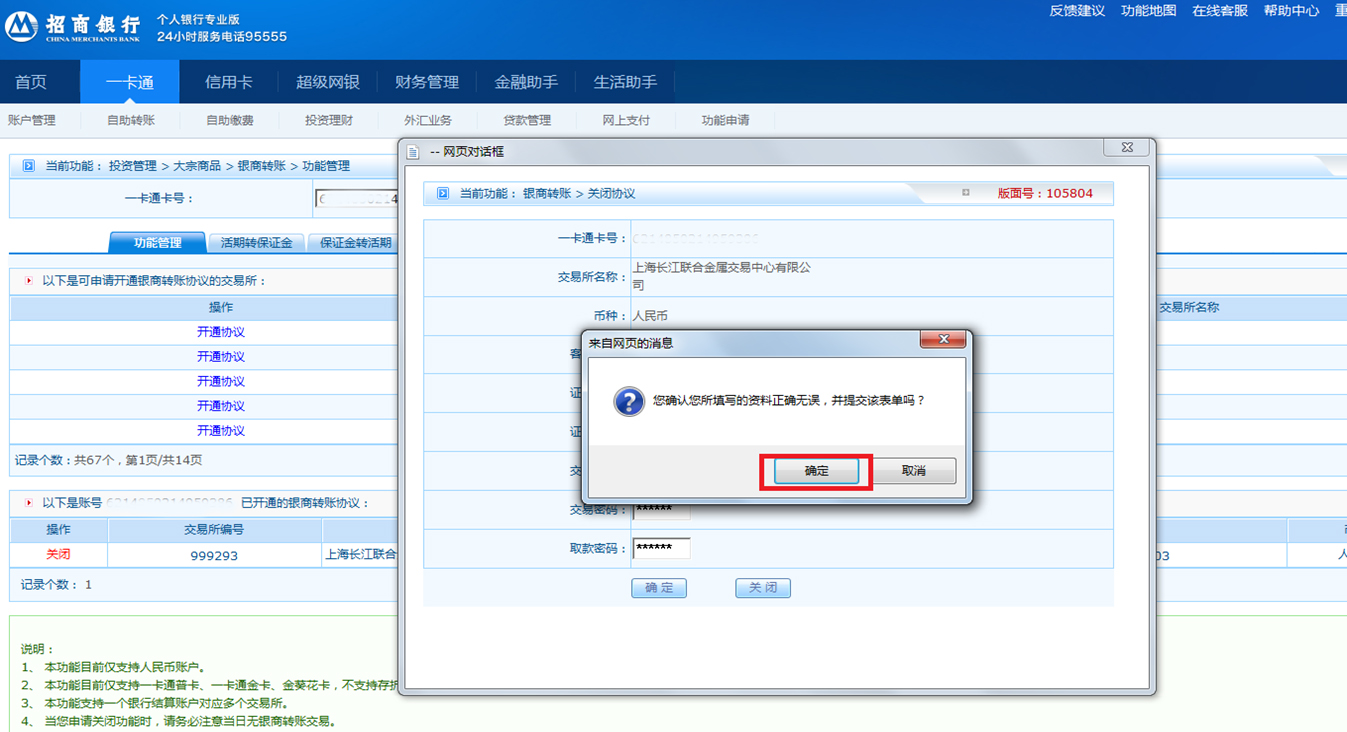Click red 关闭 link for exchange 999293
This screenshot has height=732, width=1347.
(58, 554)
